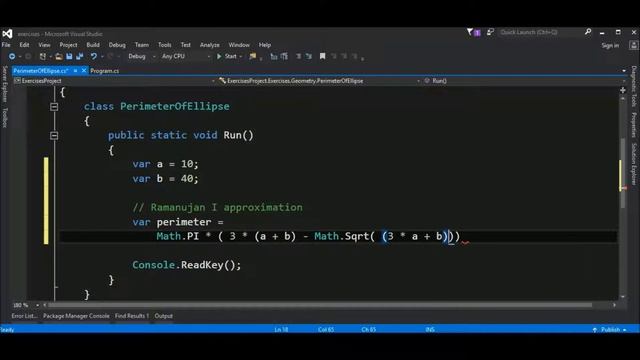Open the Build menu

pos(93,45)
